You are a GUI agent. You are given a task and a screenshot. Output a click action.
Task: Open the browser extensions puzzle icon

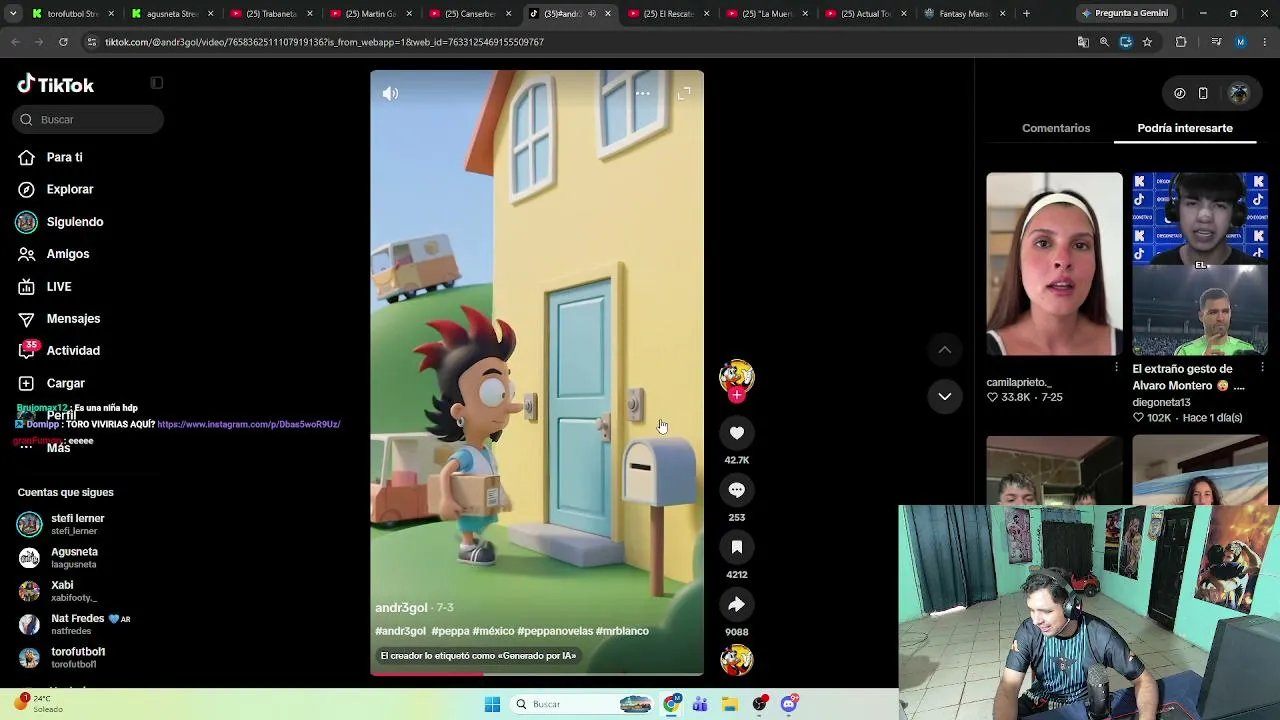tap(1181, 42)
